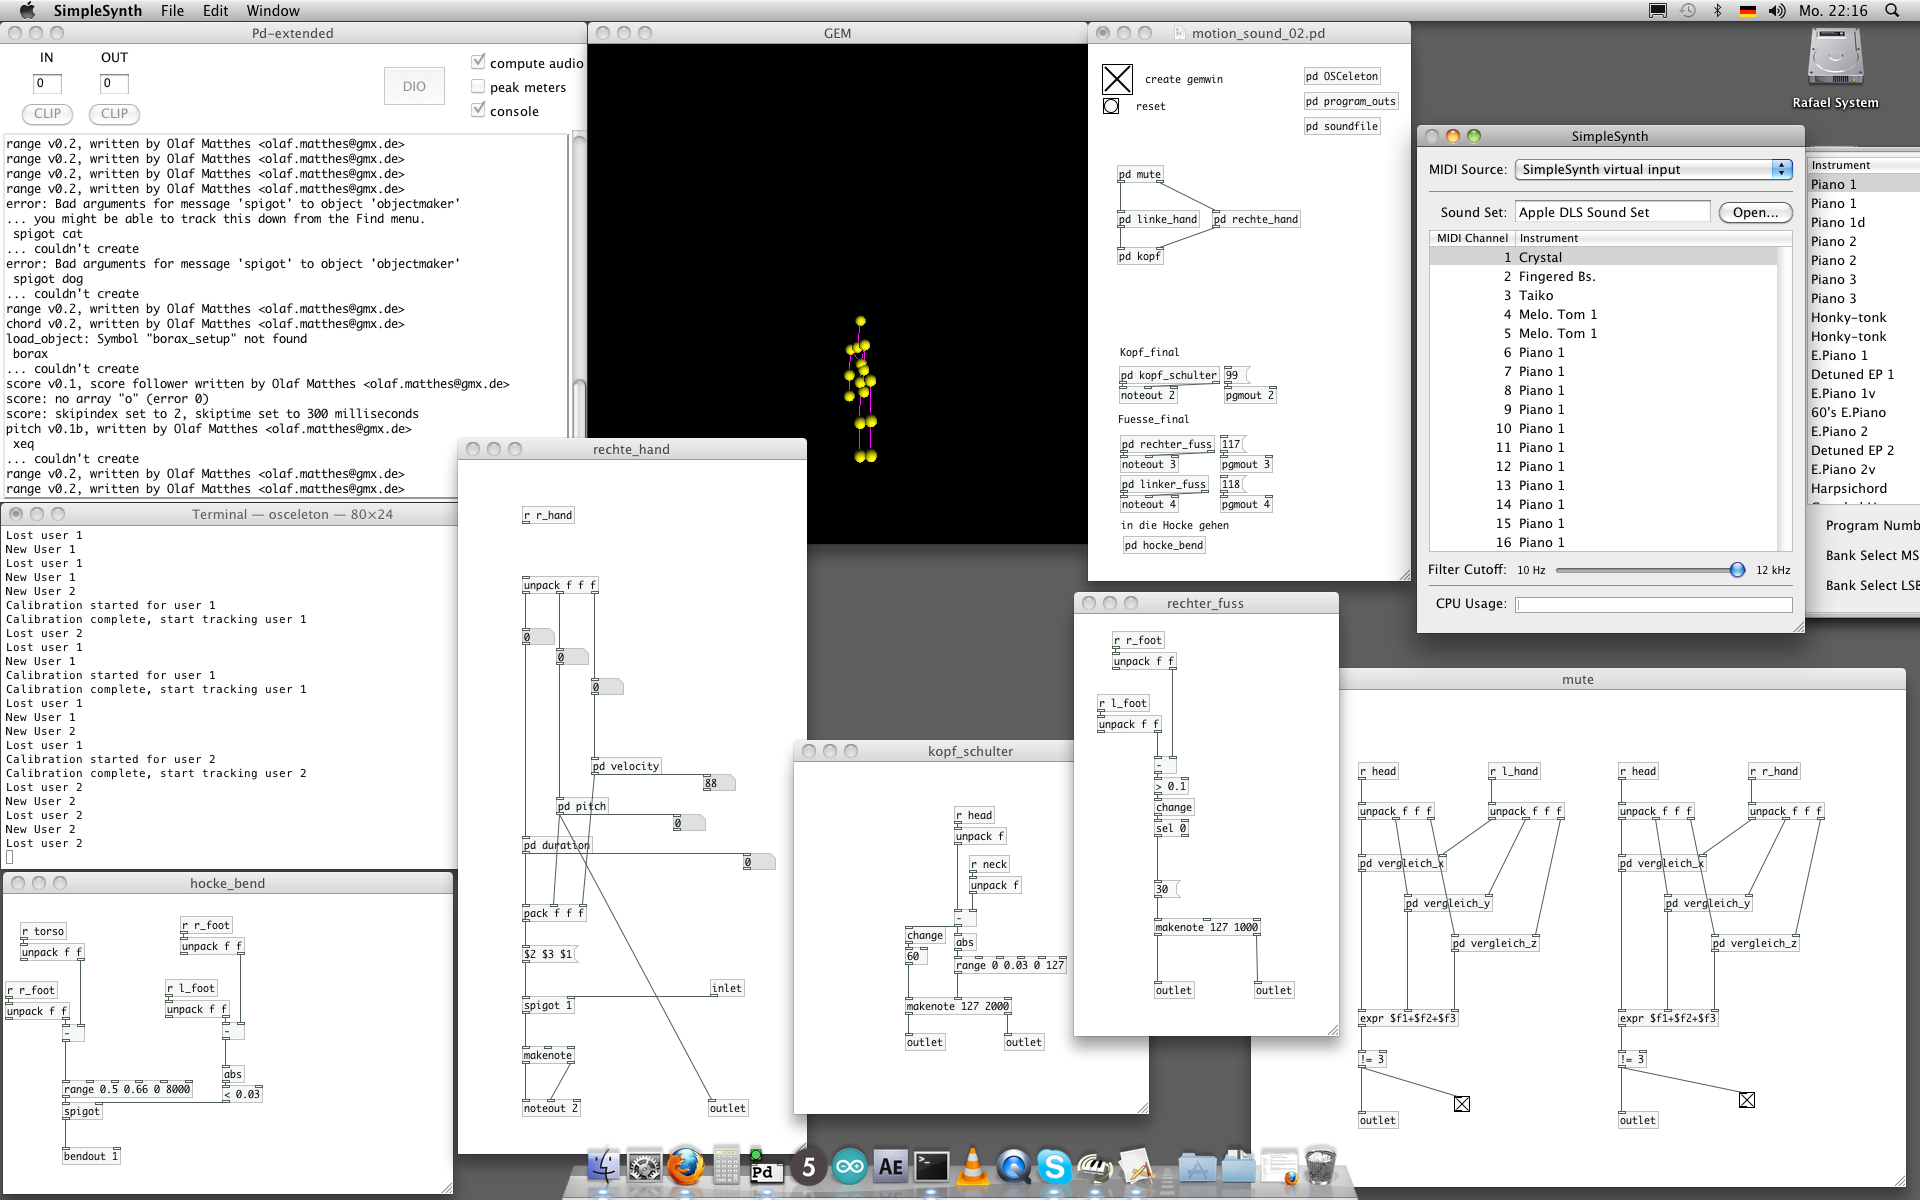Click the bendout 1 object in hocke_bend
1920x1200 pixels.
pyautogui.click(x=91, y=1156)
